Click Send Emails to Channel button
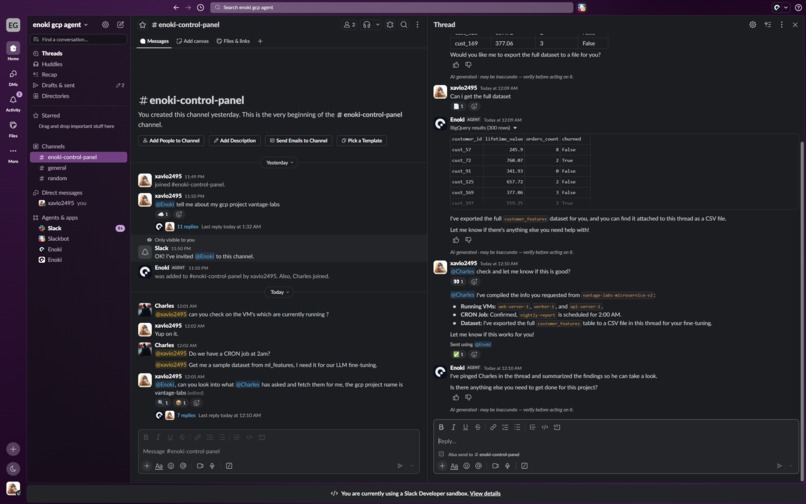Image resolution: width=806 pixels, height=504 pixels. 298,140
